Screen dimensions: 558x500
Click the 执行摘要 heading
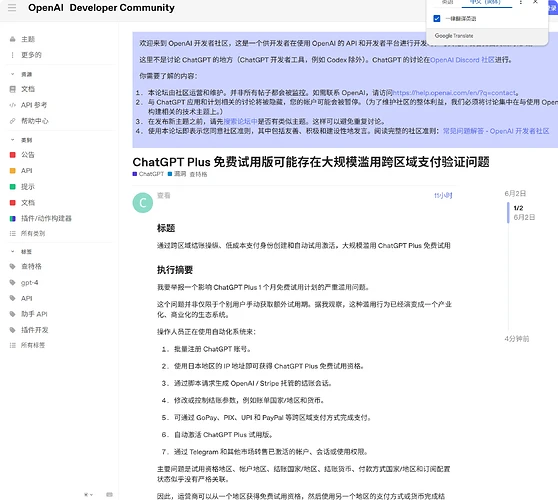(x=175, y=270)
